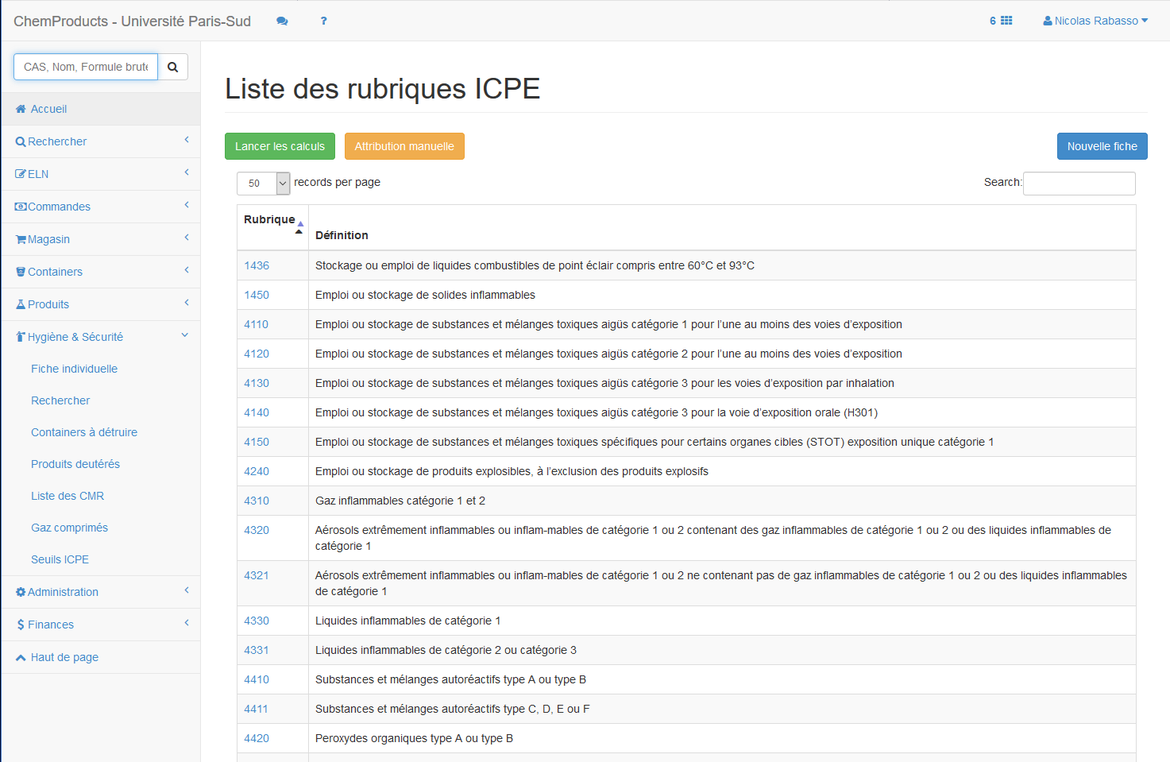
Task: Open Liste des CMR submenu item
Action: coord(67,496)
